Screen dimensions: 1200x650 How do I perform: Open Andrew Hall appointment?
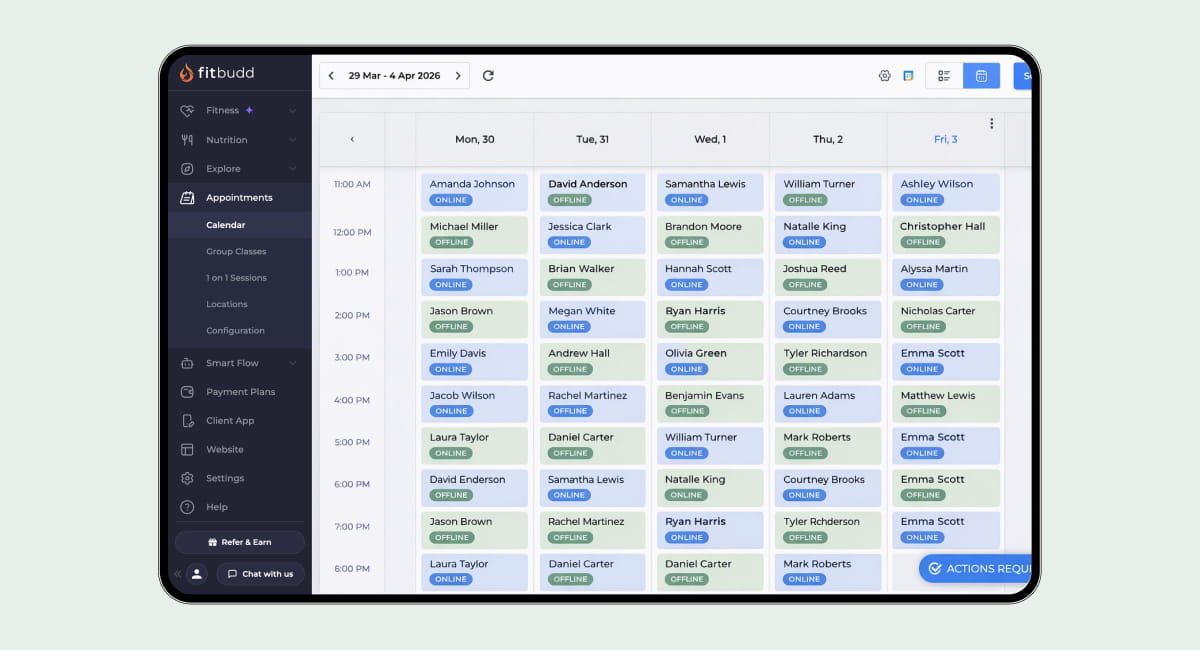coord(592,361)
